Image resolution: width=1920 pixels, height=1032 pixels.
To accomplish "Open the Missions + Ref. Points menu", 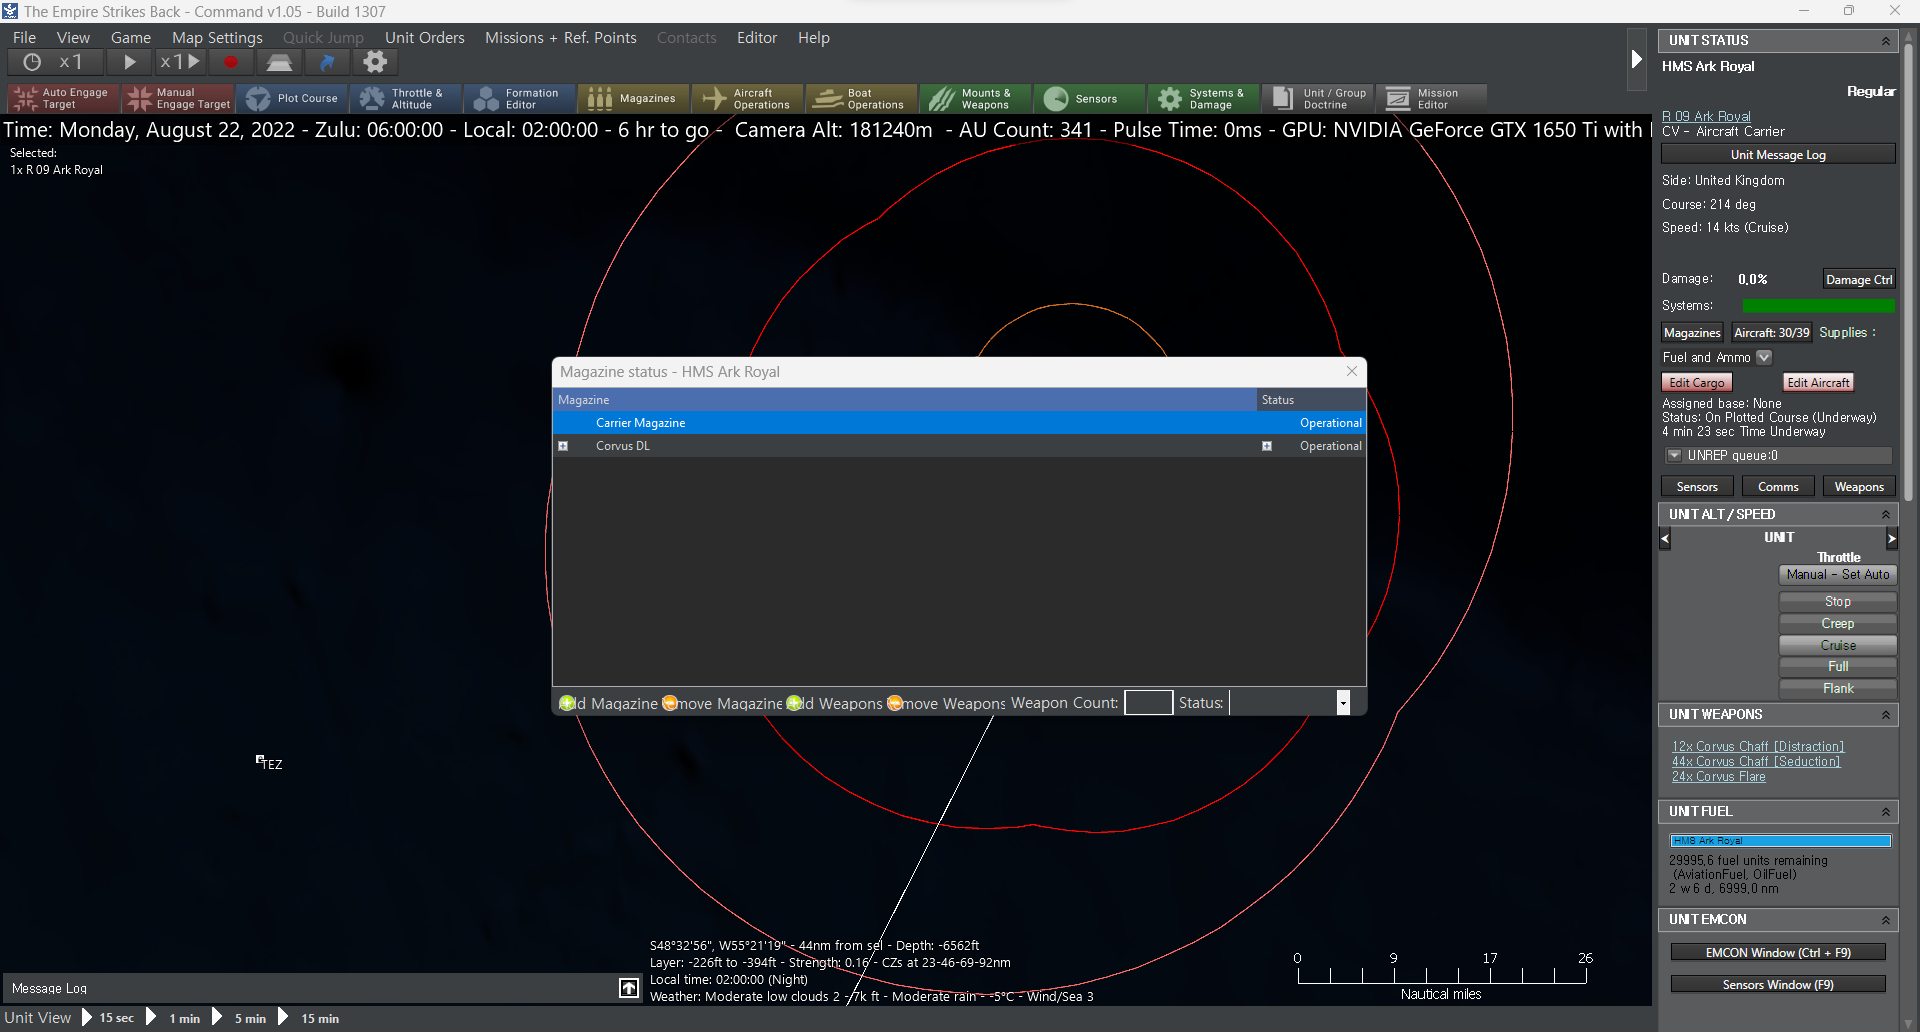I will point(561,38).
